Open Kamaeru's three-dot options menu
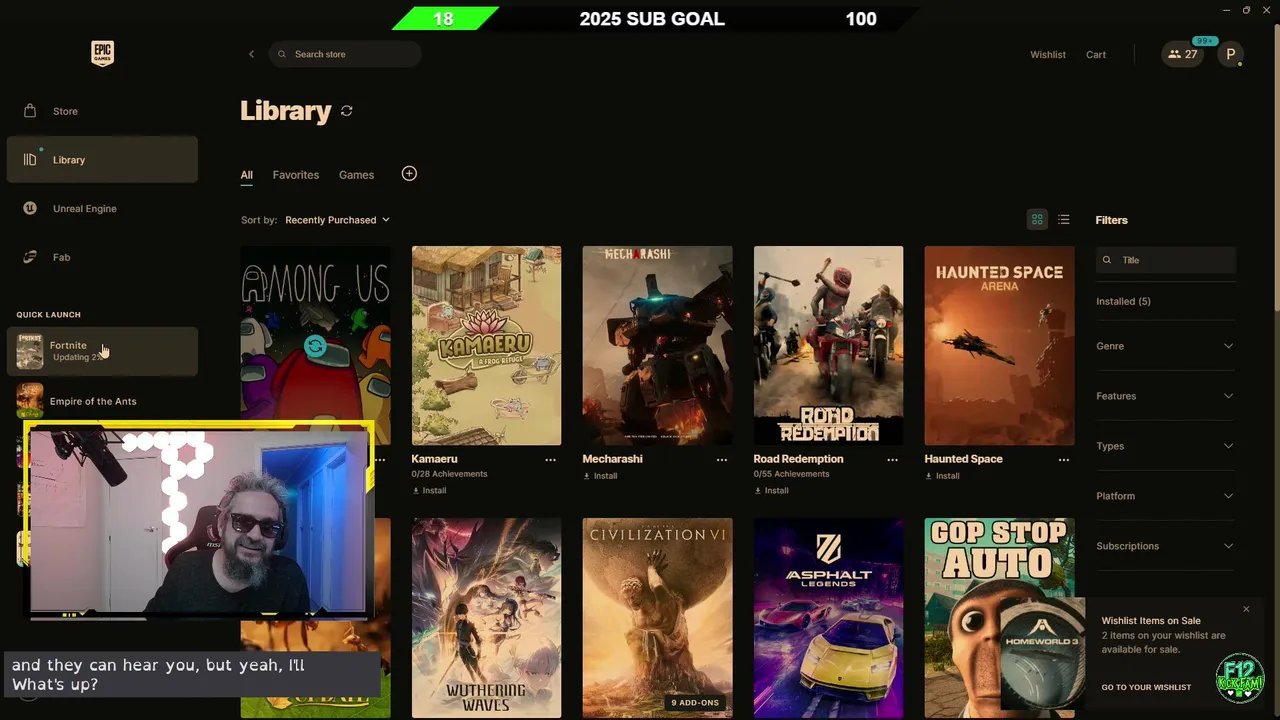The height and width of the screenshot is (720, 1280). pyautogui.click(x=550, y=460)
